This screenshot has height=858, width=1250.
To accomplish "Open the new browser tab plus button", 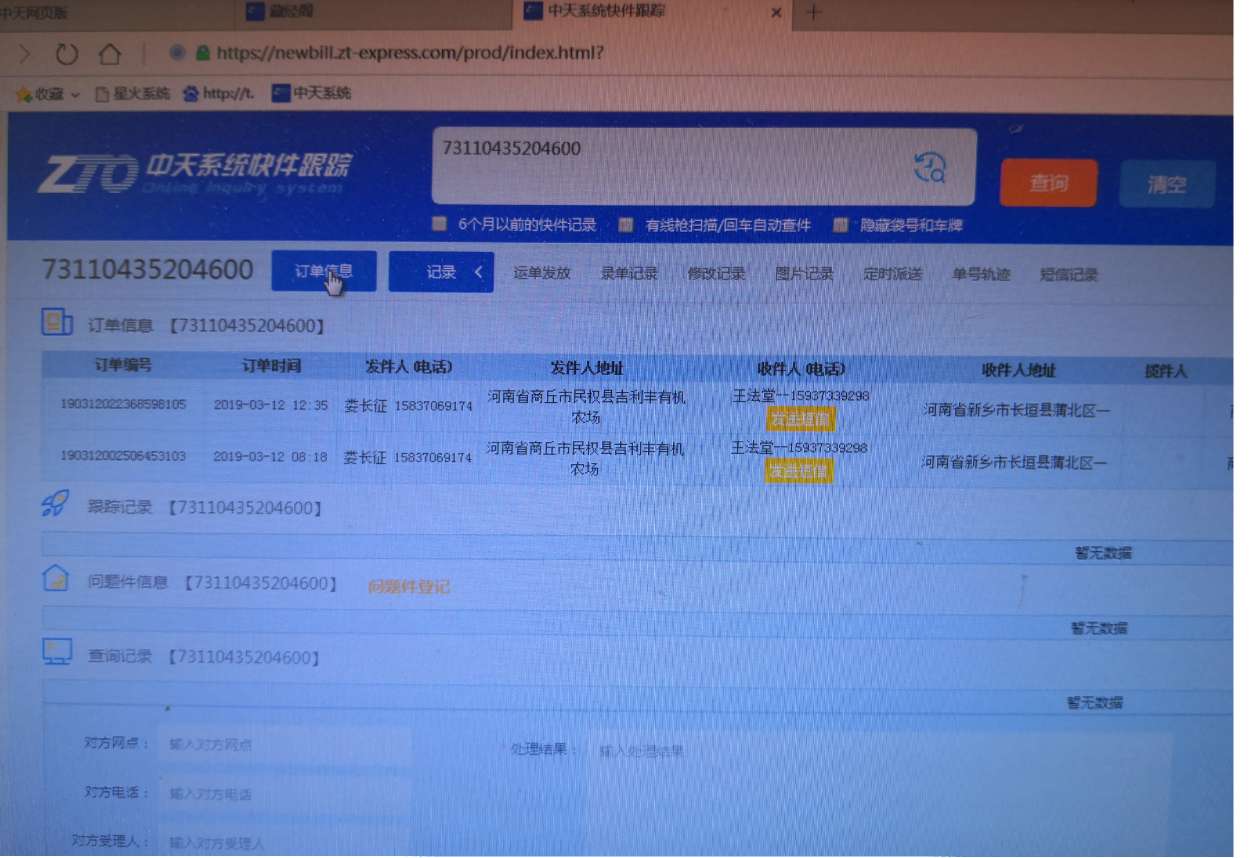I will (x=813, y=12).
